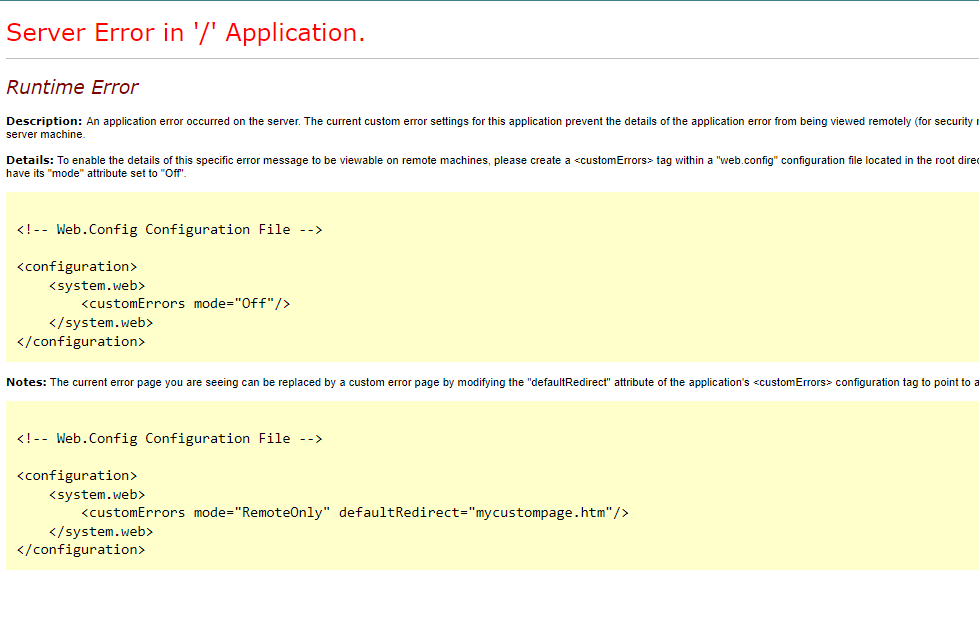Click '</configuration>' closing tag in first code block
Image resolution: width=979 pixels, height=620 pixels.
[81, 342]
